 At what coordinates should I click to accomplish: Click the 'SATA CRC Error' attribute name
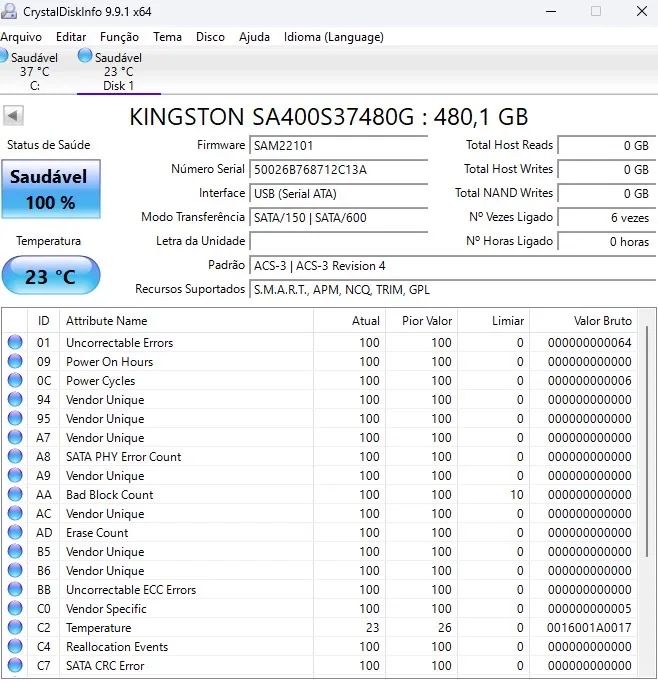105,665
